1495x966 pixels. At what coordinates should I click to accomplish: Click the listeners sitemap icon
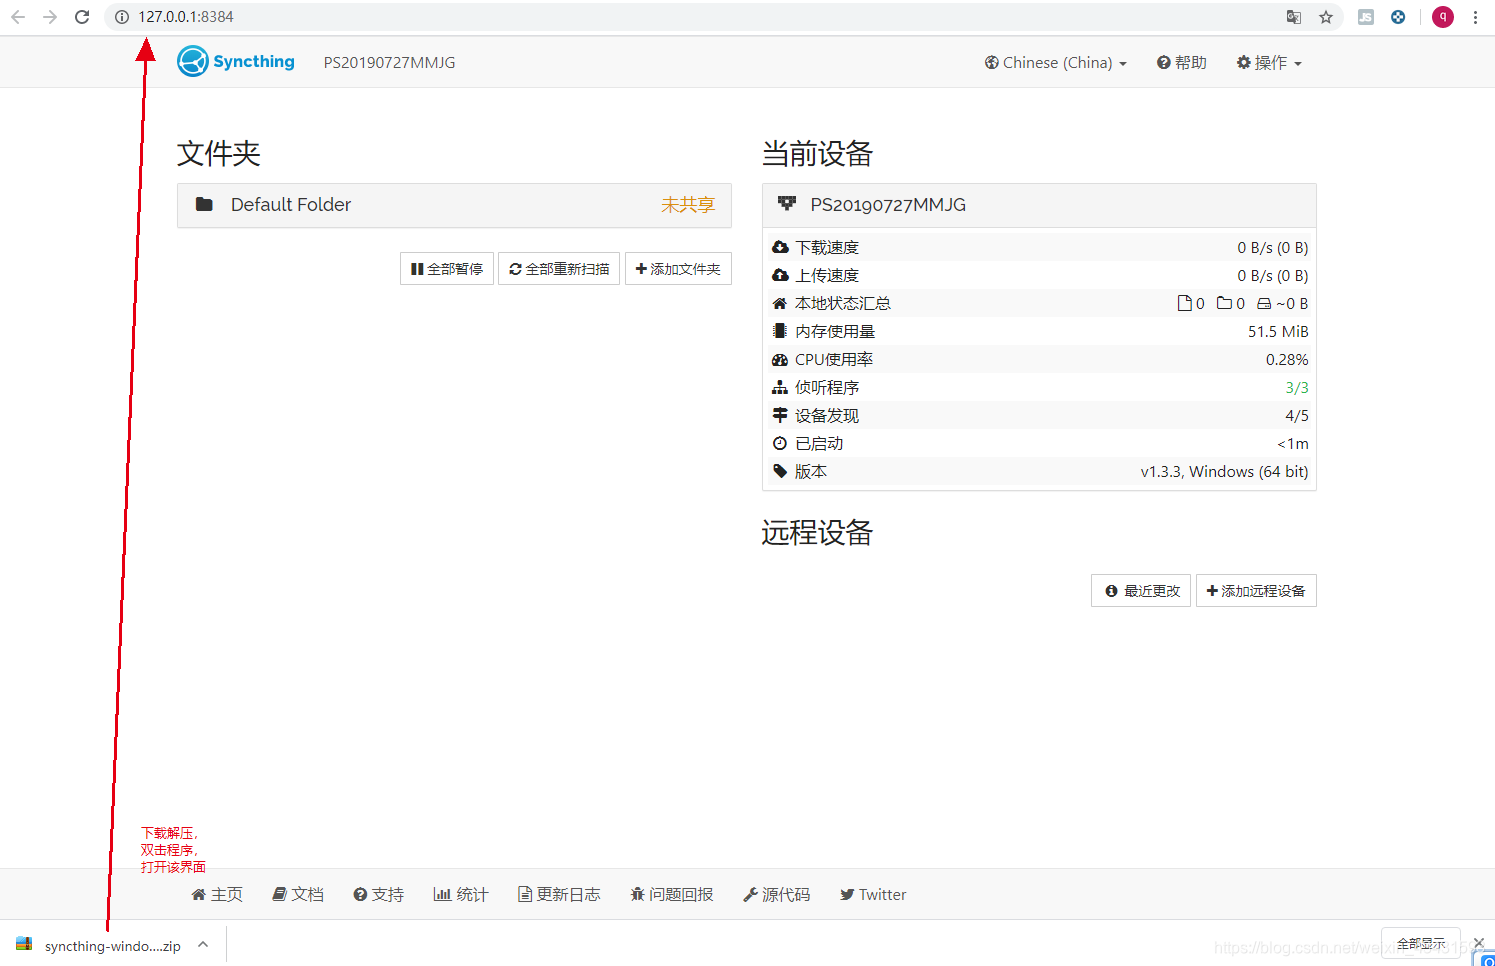[x=780, y=387]
